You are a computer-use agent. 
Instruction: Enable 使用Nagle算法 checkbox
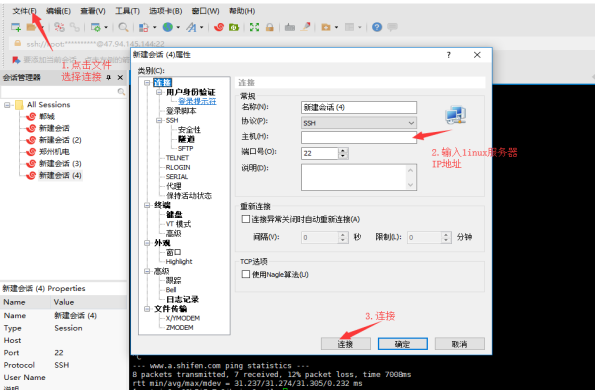pos(246,274)
